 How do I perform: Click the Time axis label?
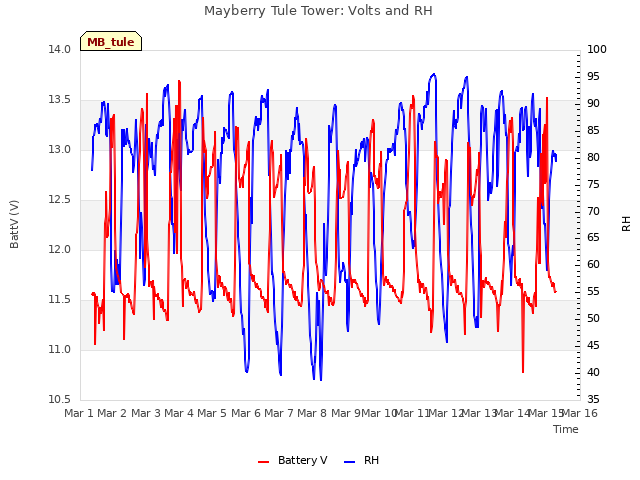[x=566, y=429]
